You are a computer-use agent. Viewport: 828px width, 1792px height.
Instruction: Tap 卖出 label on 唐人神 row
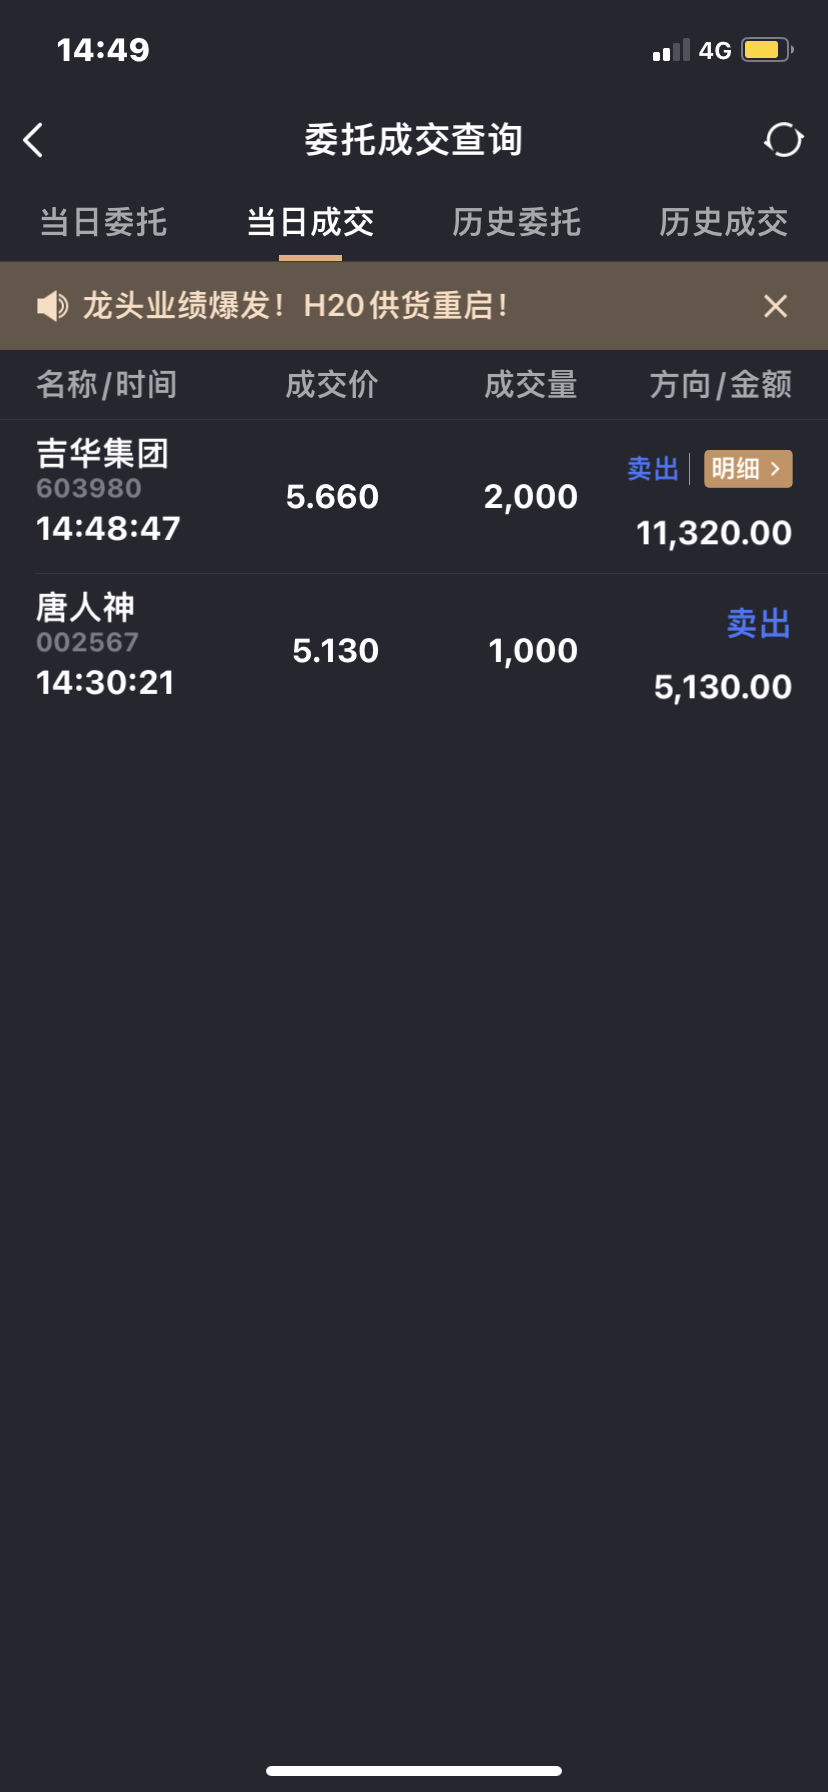click(758, 623)
